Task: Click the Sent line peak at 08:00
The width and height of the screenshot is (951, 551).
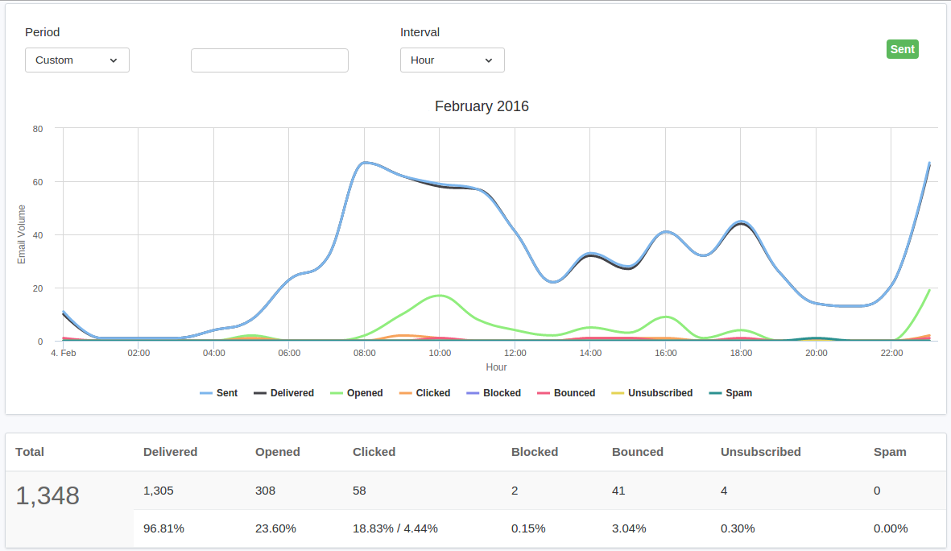Action: 365,163
